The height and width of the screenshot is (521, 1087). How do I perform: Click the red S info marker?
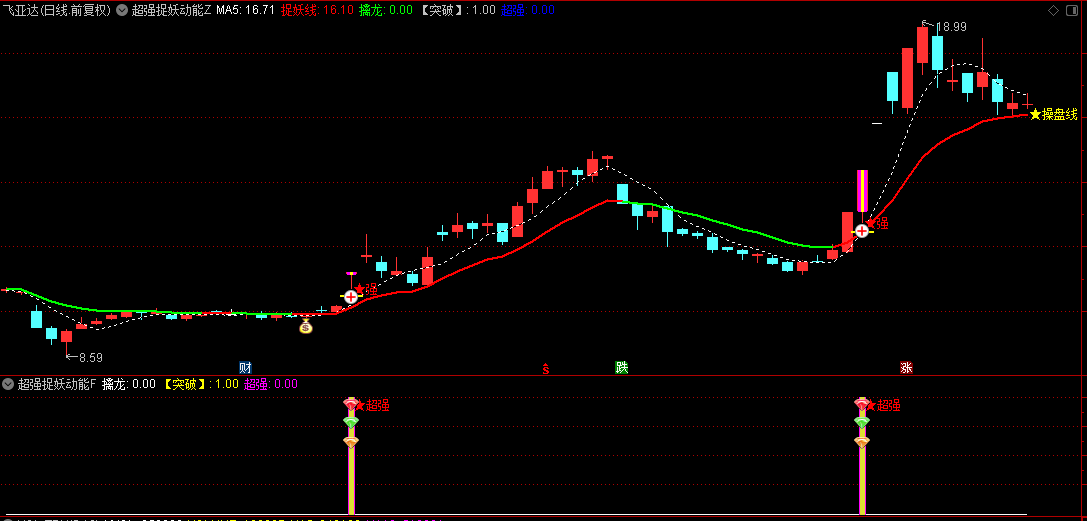(x=546, y=368)
